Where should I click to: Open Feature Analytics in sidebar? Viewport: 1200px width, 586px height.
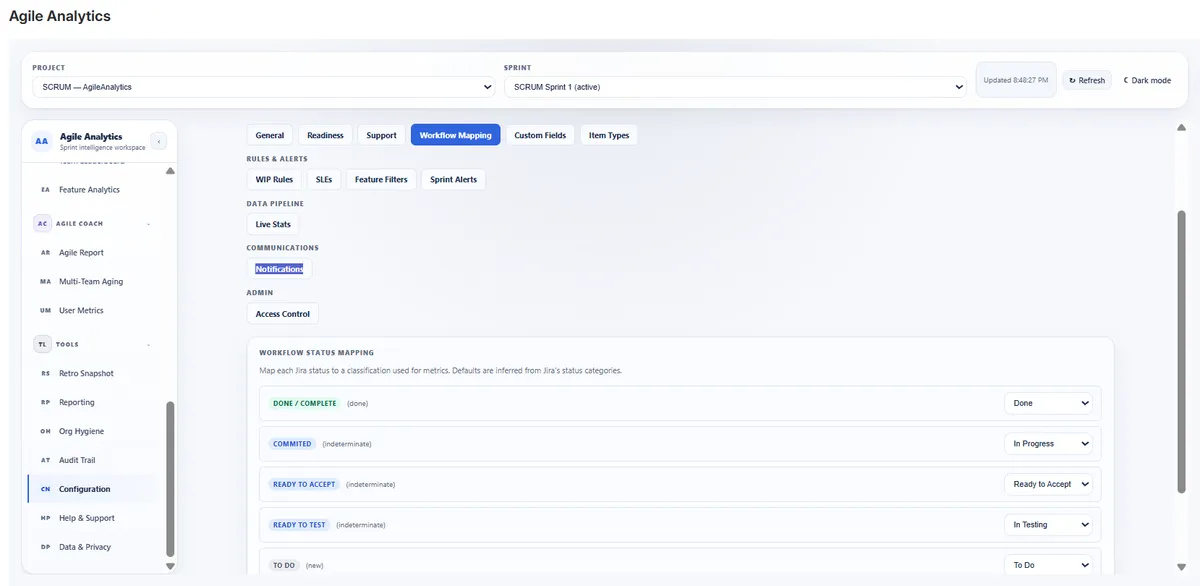tap(89, 190)
